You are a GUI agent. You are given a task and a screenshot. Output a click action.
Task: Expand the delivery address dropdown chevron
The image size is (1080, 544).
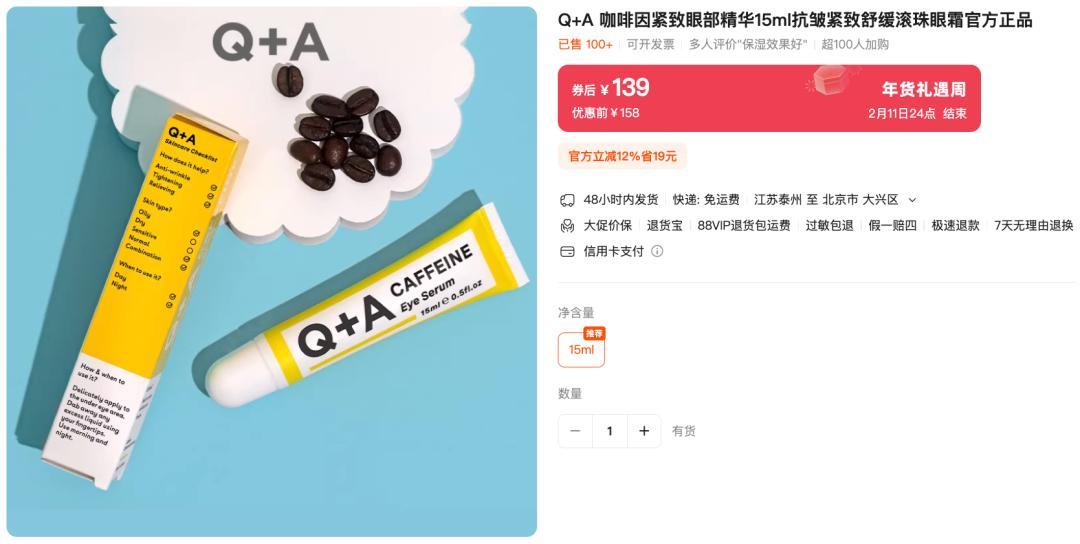click(x=913, y=200)
